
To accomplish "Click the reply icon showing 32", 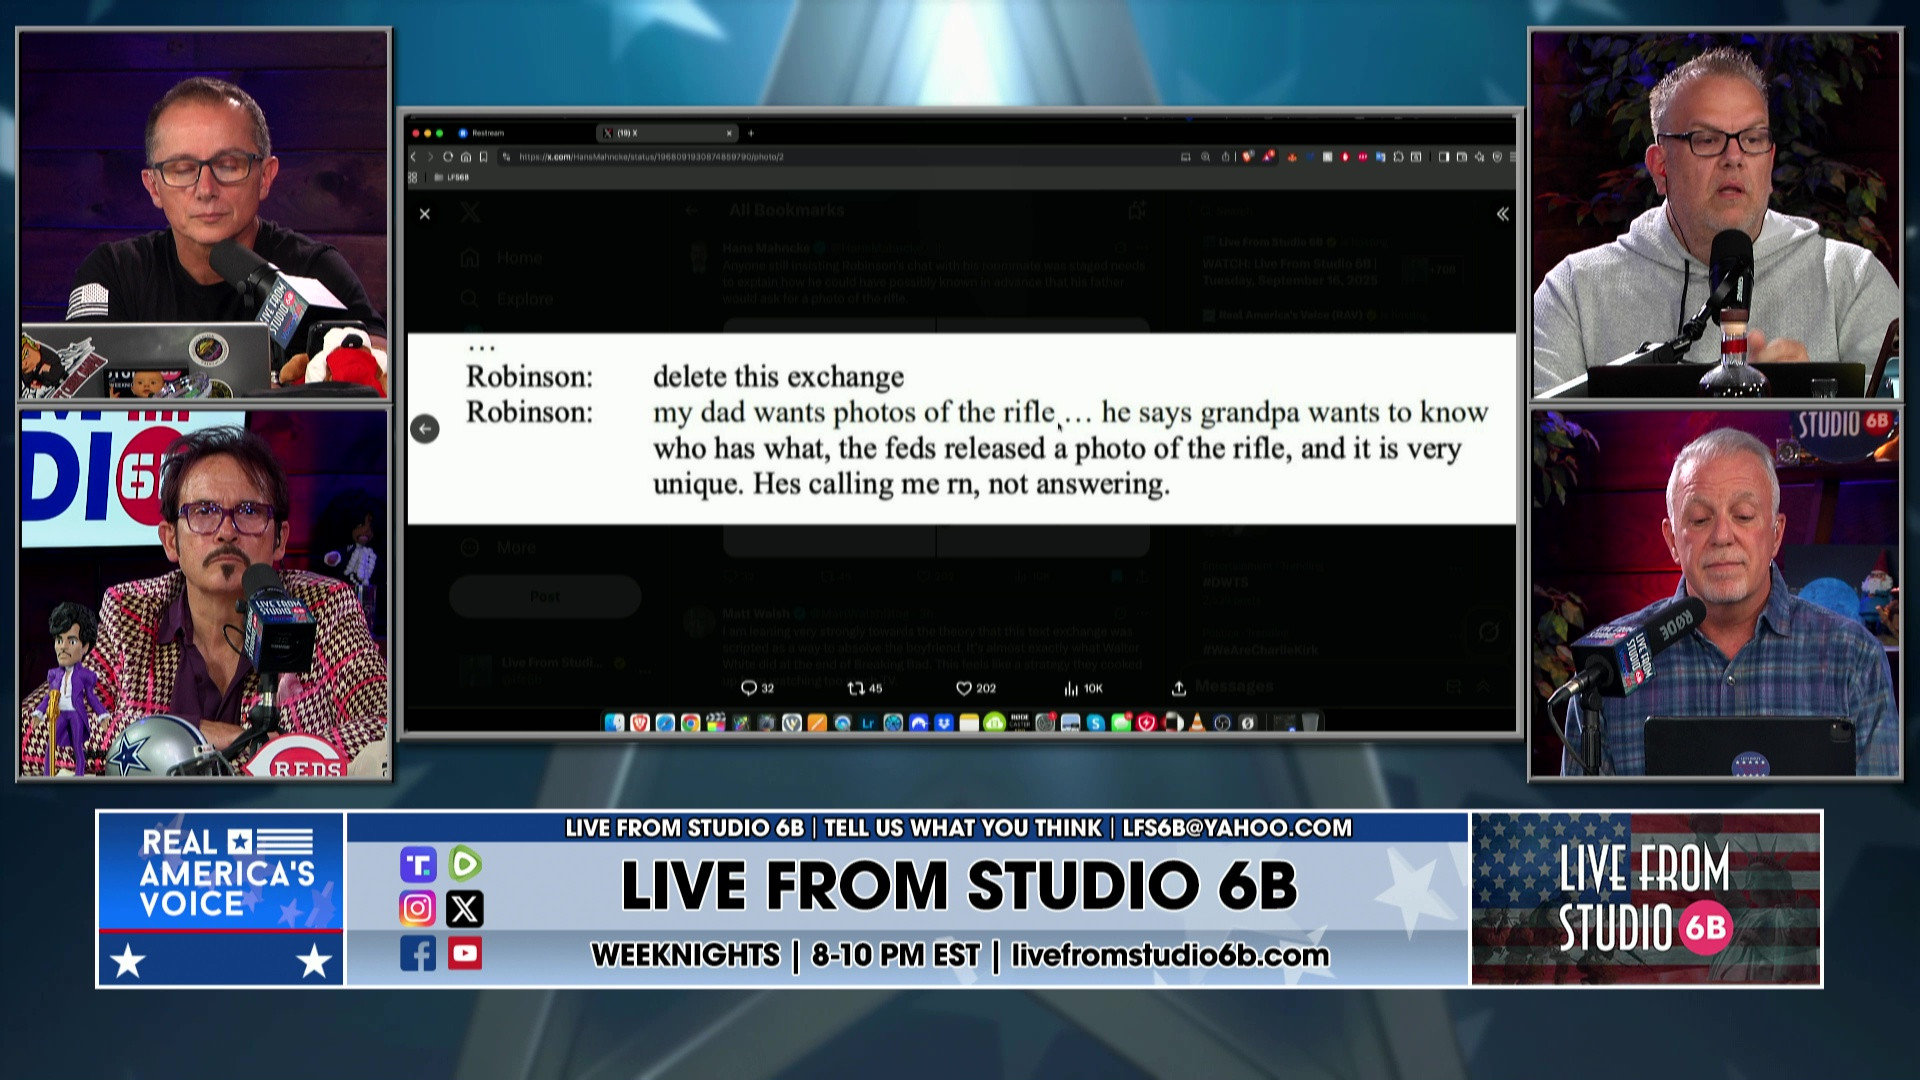I will tap(757, 688).
